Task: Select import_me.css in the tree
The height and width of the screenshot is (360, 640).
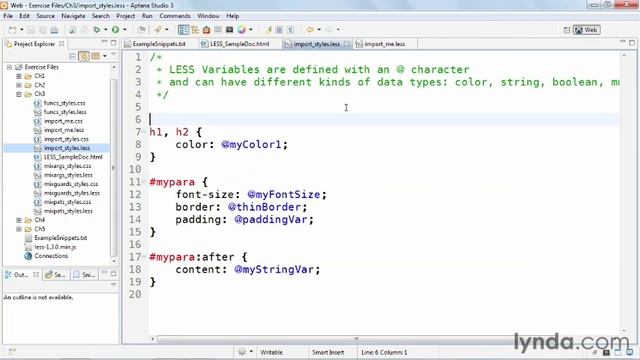Action: 63,121
